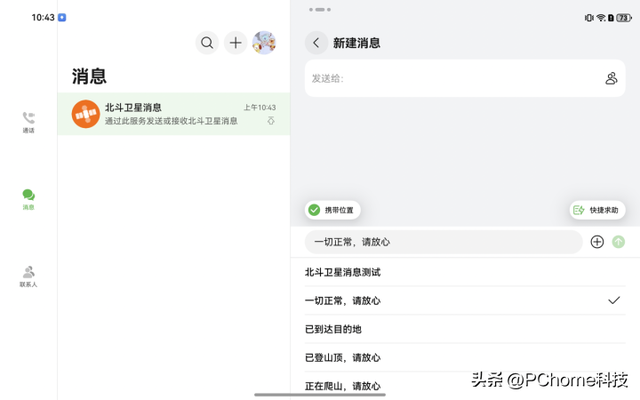Switch to the 通话 calls tab

coord(29,122)
